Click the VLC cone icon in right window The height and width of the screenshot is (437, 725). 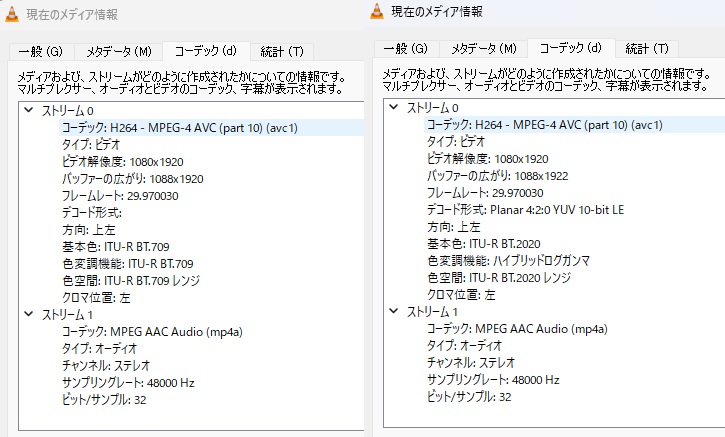pyautogui.click(x=377, y=11)
